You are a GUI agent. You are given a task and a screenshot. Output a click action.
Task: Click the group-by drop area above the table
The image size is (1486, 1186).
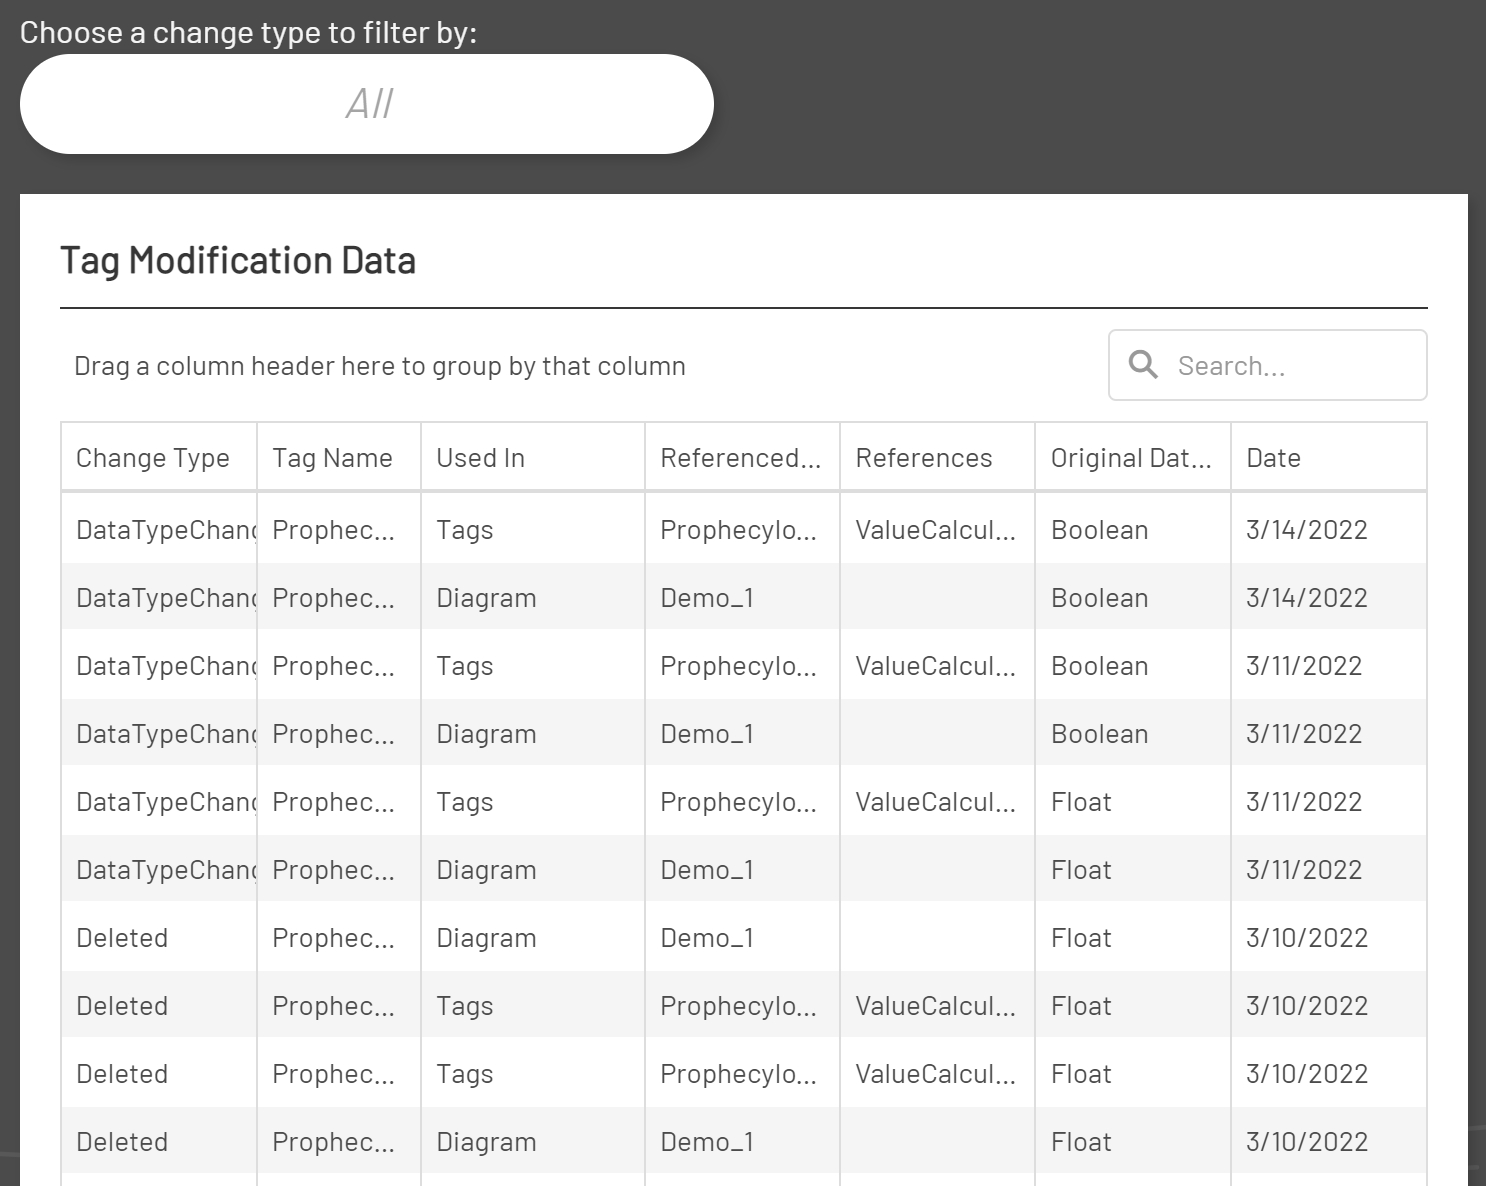tap(379, 364)
